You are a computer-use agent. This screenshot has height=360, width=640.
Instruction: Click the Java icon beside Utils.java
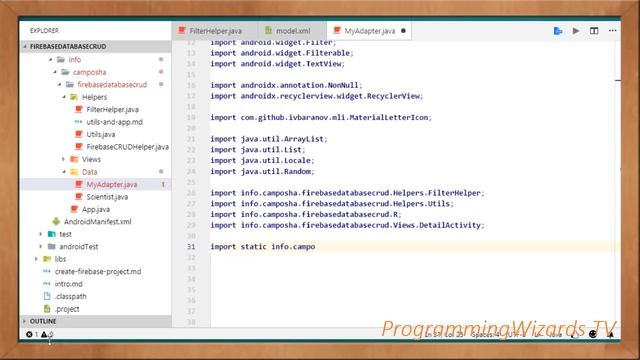79,134
